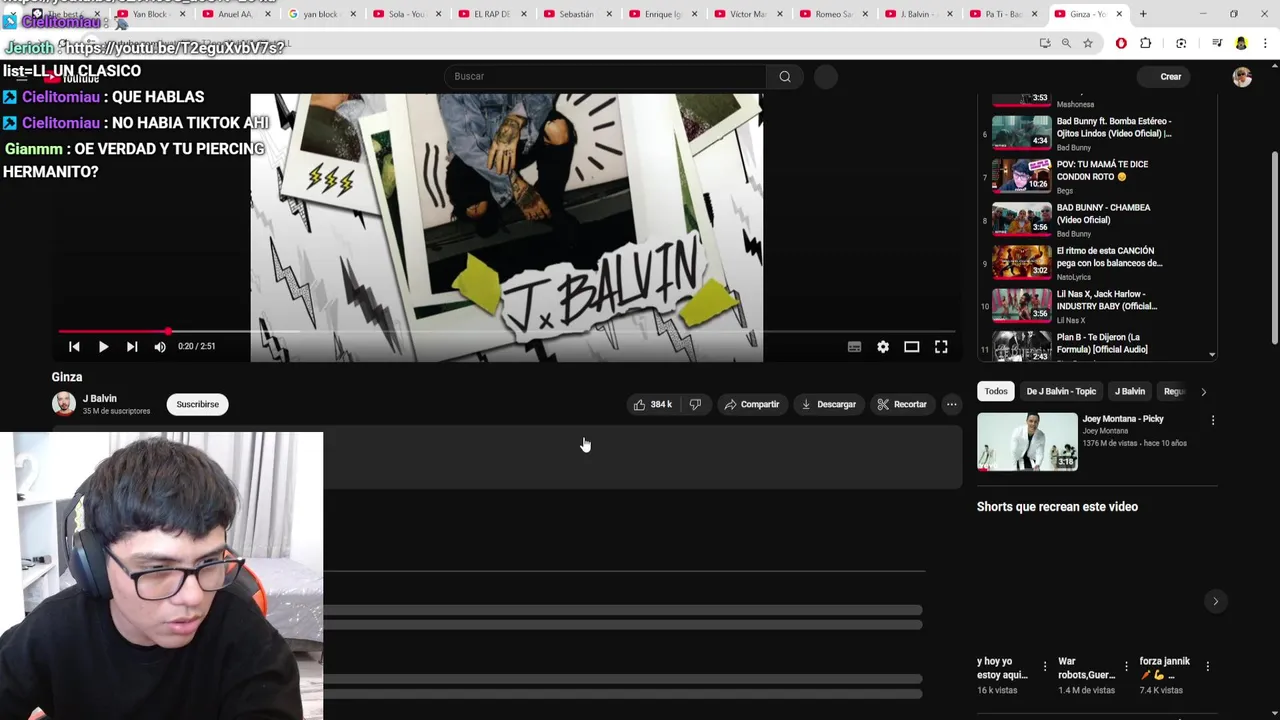Screen dimensions: 1280x720
Task: Open the browser extensions puzzle icon
Action: coord(1146,43)
